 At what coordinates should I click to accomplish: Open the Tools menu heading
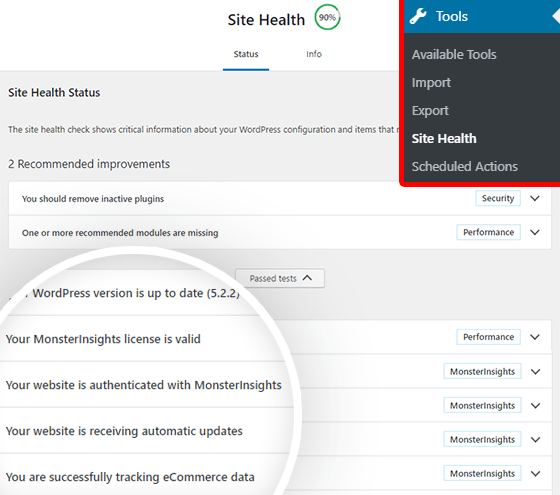point(482,16)
